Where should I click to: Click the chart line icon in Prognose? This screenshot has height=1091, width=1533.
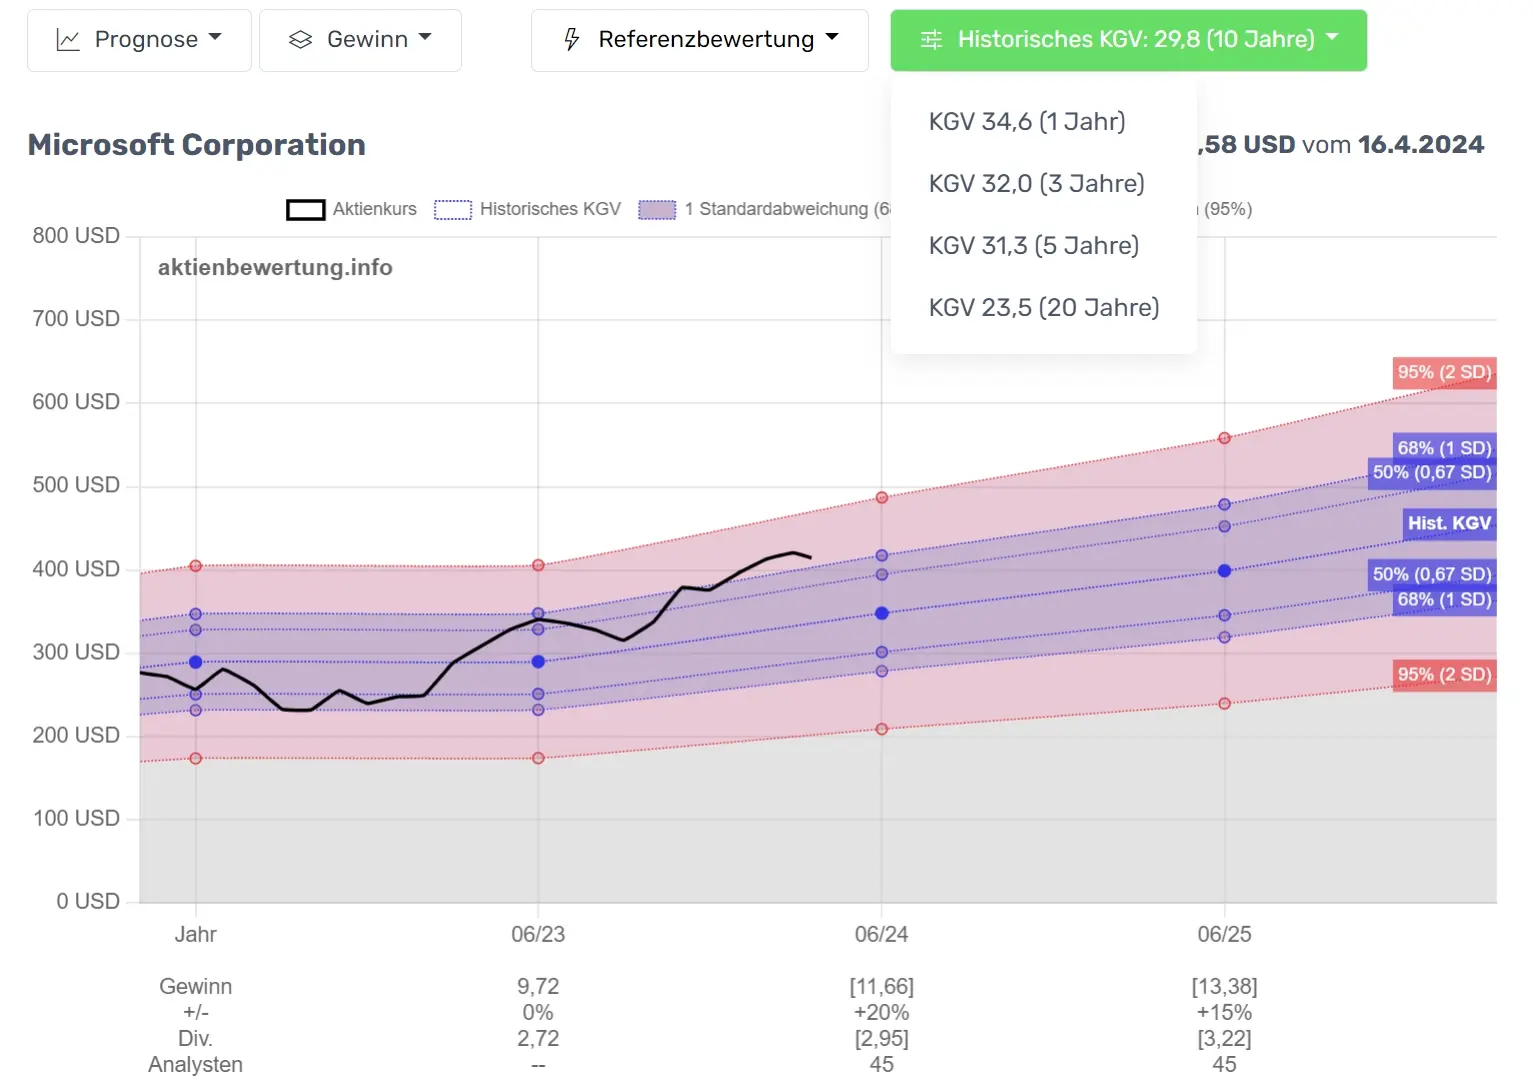[x=68, y=40]
